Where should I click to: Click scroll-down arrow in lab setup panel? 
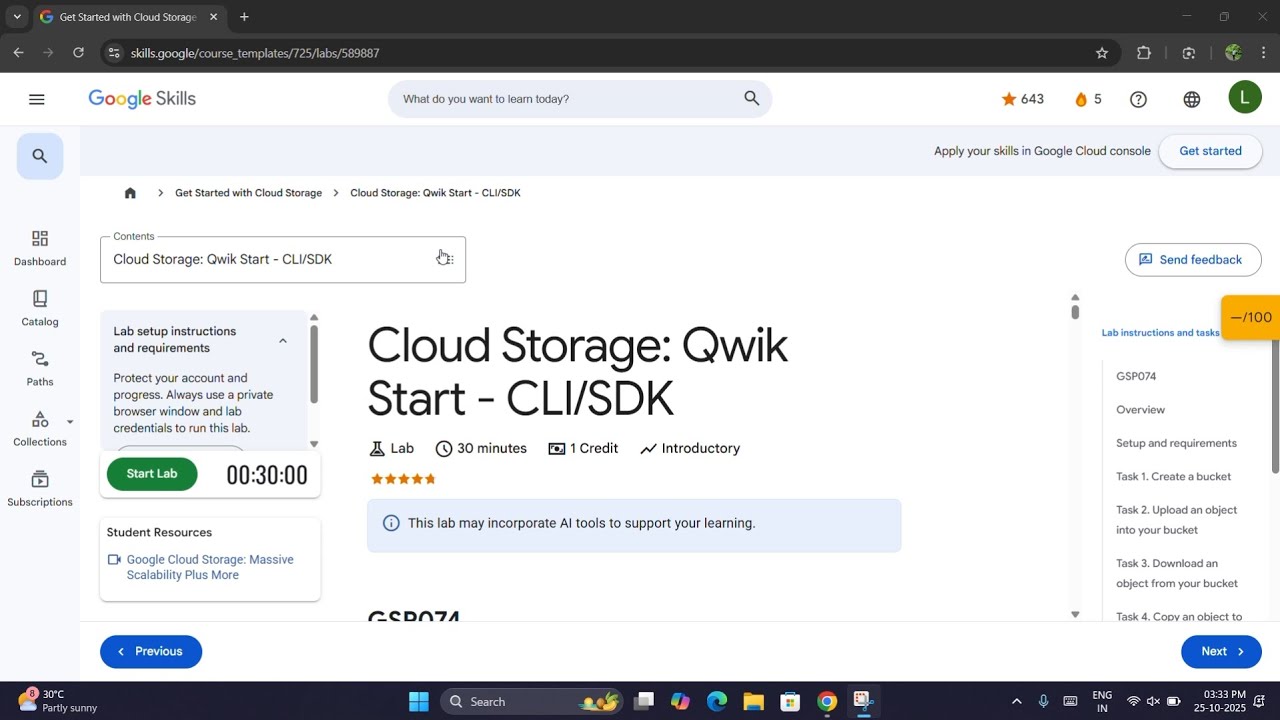pyautogui.click(x=314, y=444)
